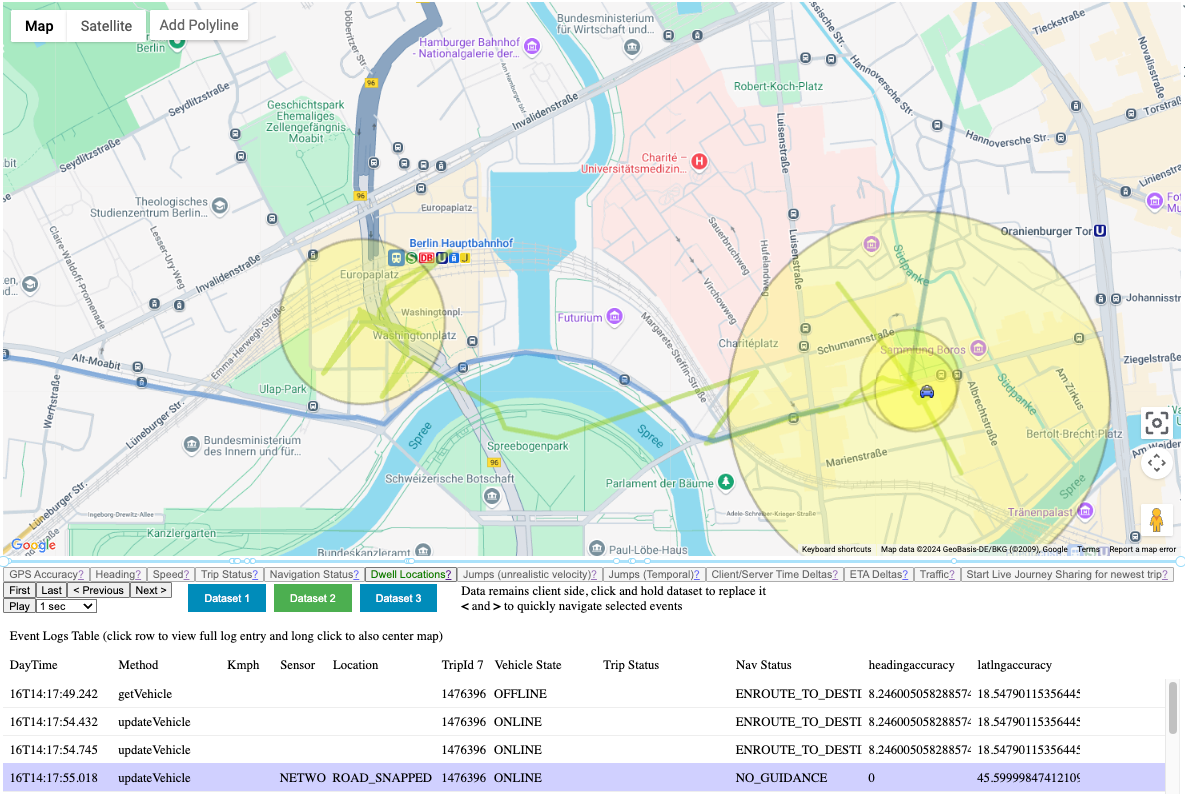Select the log row at 14:17:54.745
Screen dimensions: 1185x794
tap(583, 749)
